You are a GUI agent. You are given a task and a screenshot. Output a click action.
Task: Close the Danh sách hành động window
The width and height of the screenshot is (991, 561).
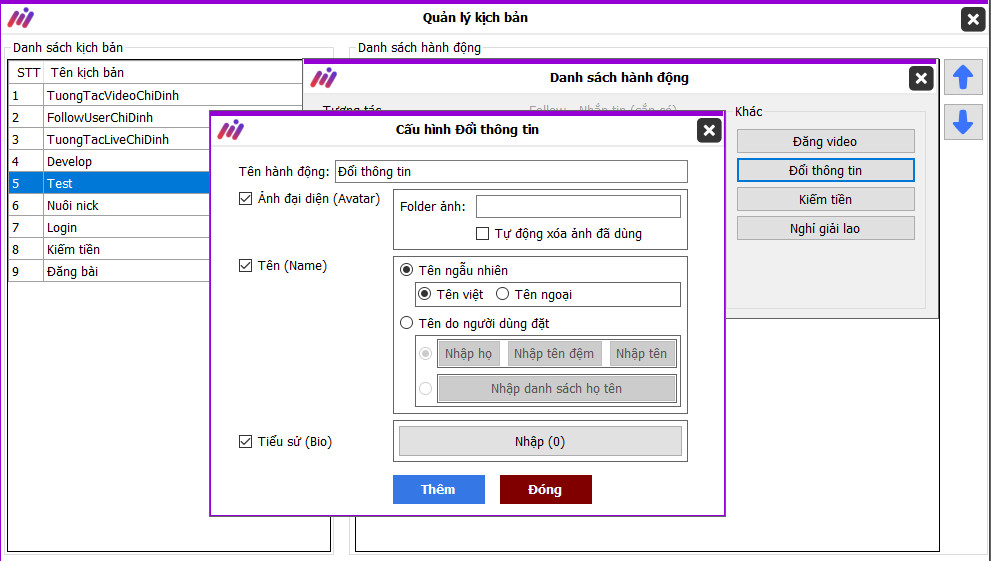(921, 78)
